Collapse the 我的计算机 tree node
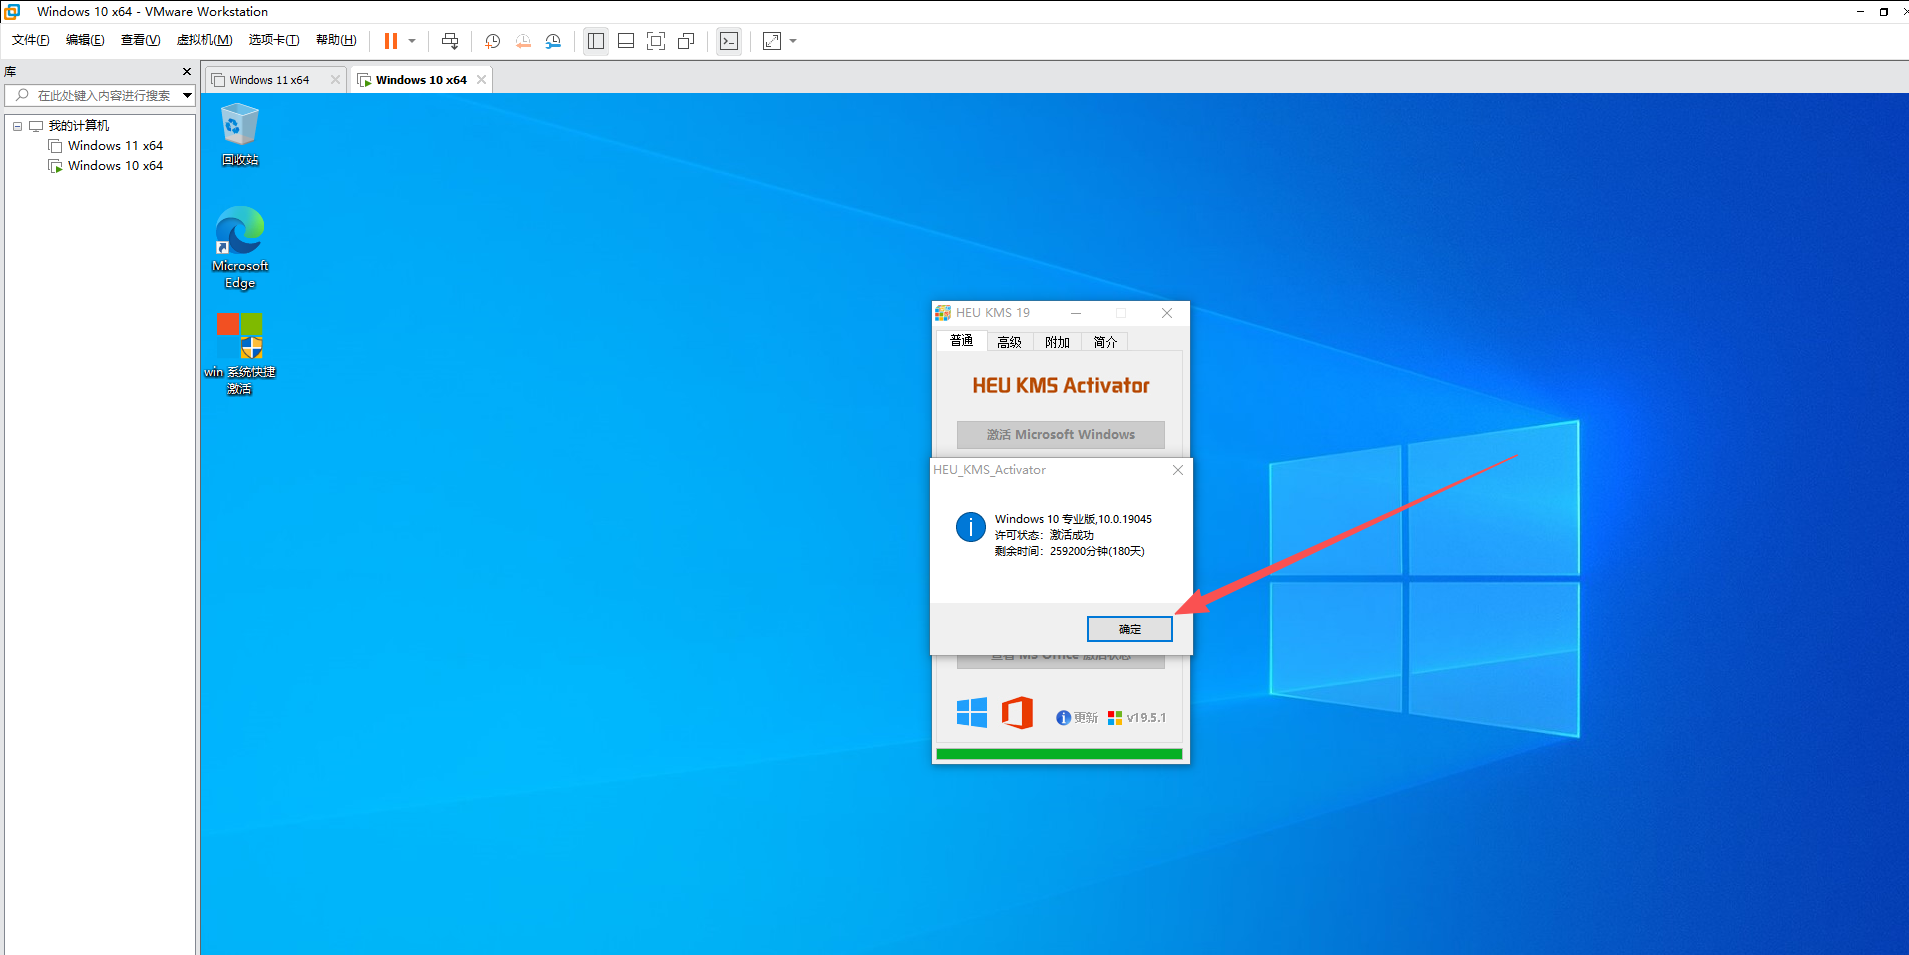Image resolution: width=1909 pixels, height=955 pixels. tap(17, 126)
